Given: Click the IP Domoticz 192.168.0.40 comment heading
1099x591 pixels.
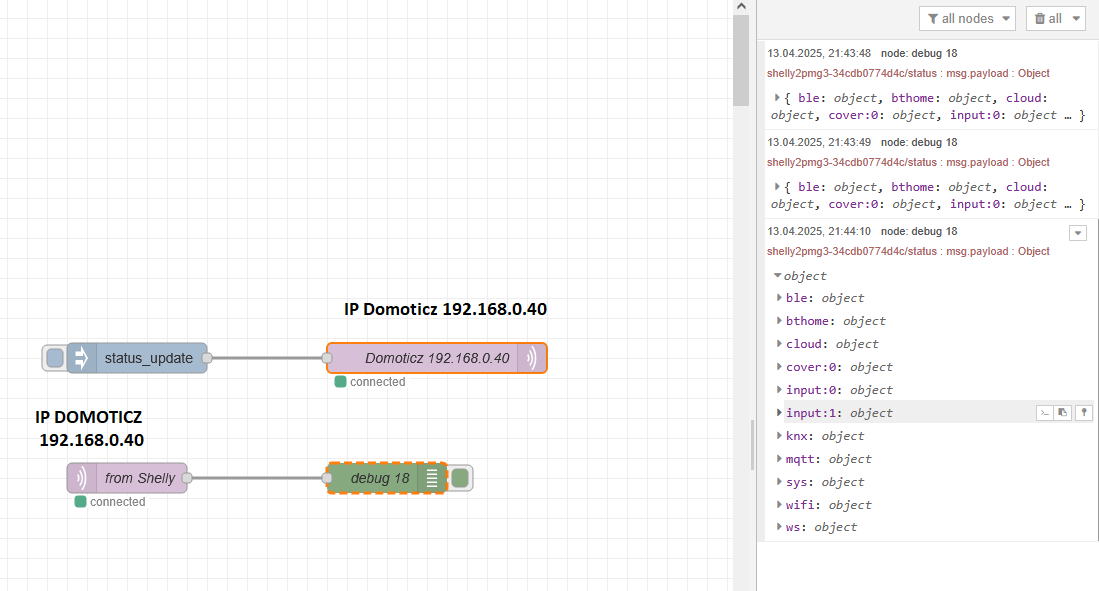Looking at the screenshot, I should 445,309.
